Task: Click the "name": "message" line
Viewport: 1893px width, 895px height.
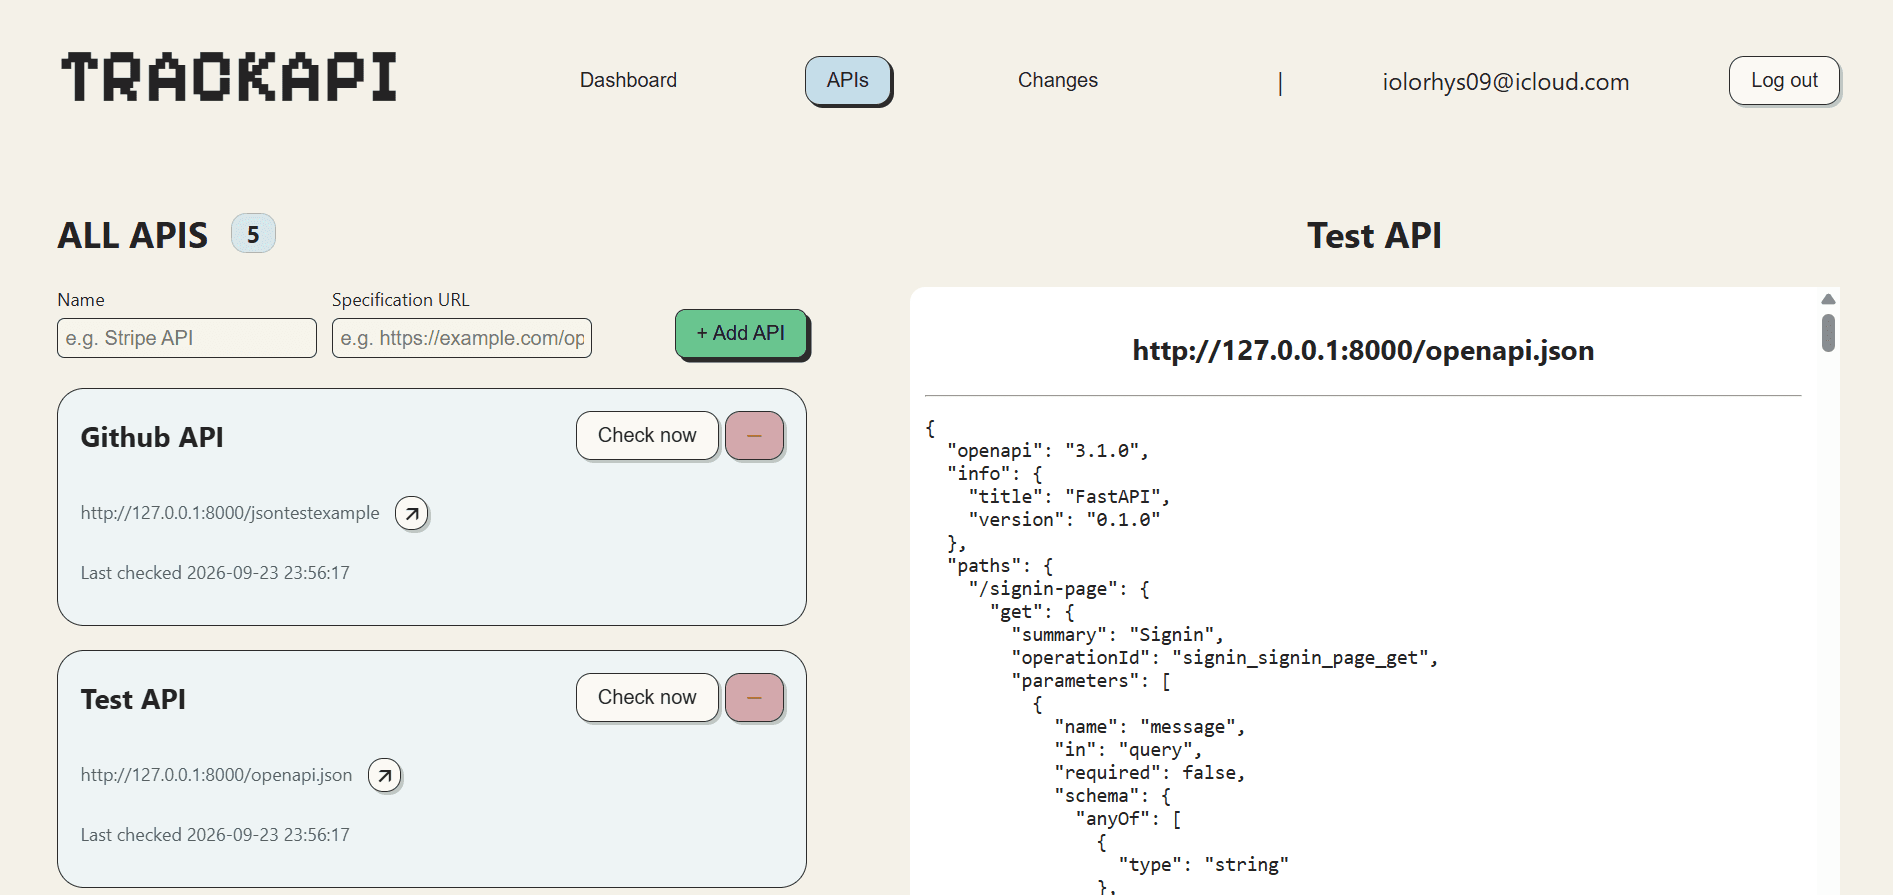Action: (x=1150, y=727)
